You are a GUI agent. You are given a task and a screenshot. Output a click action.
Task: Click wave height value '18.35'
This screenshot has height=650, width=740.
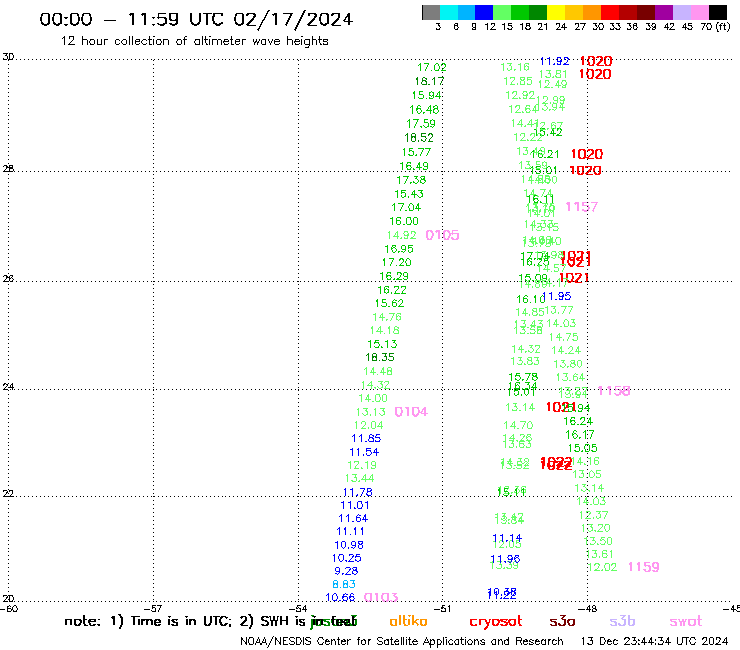click(x=380, y=358)
